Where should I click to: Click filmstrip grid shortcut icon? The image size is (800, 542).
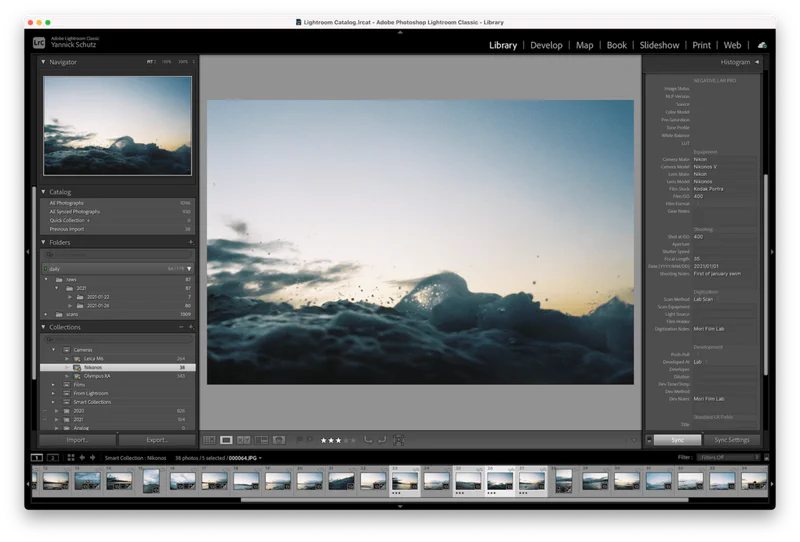coord(70,458)
